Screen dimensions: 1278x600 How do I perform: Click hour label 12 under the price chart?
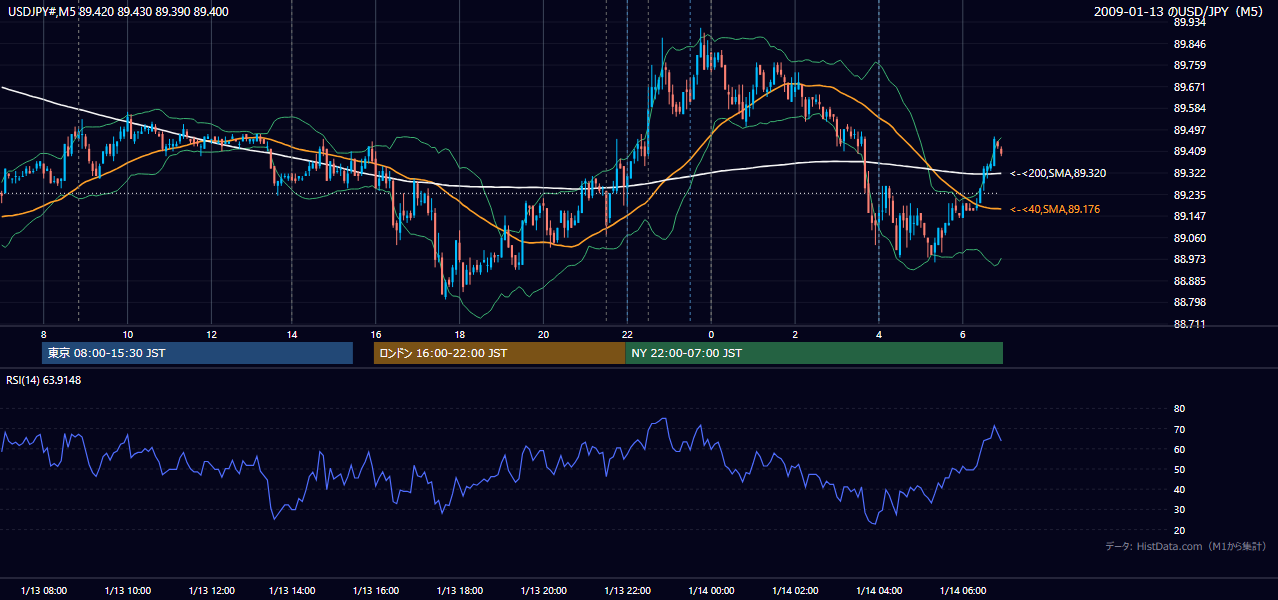click(x=211, y=334)
